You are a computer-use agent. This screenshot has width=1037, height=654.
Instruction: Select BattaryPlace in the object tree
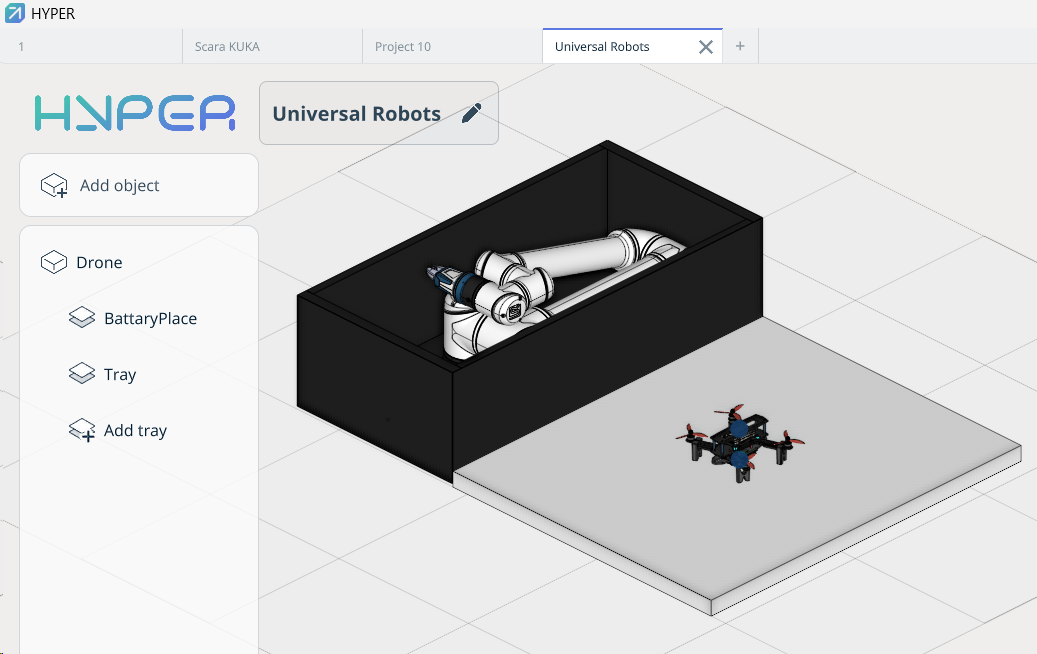(150, 319)
